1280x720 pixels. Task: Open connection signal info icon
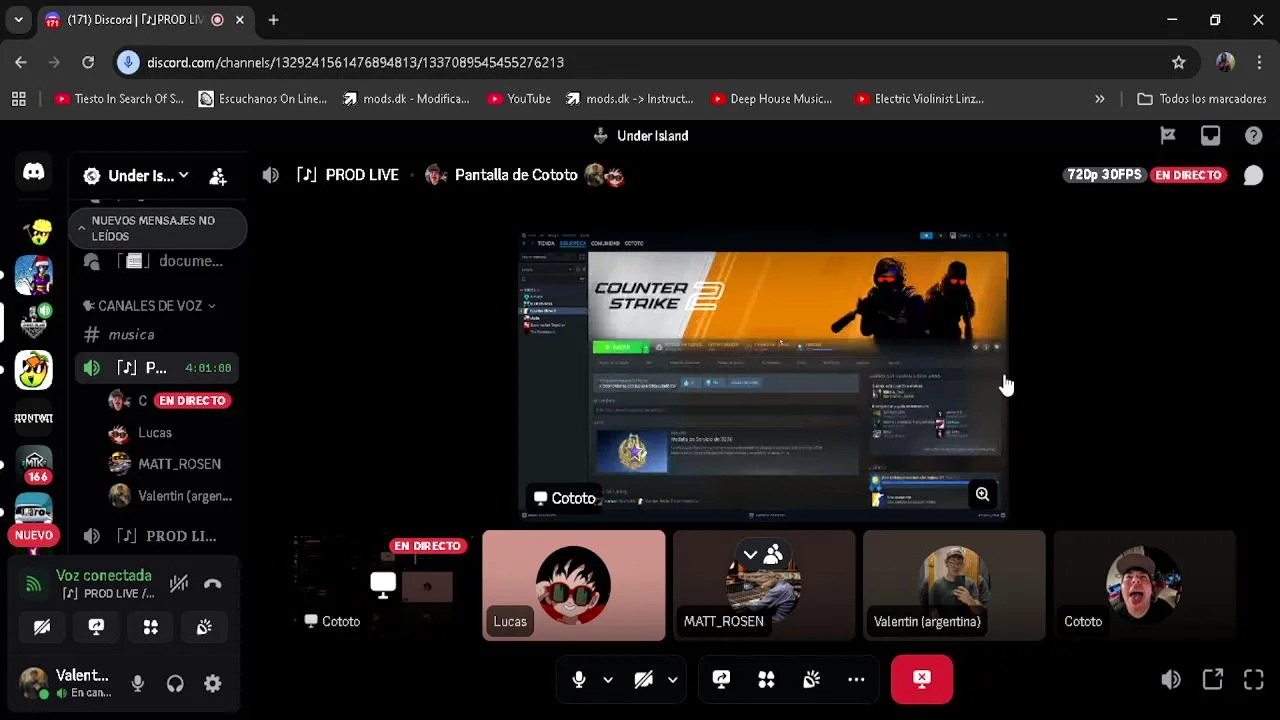pos(33,584)
